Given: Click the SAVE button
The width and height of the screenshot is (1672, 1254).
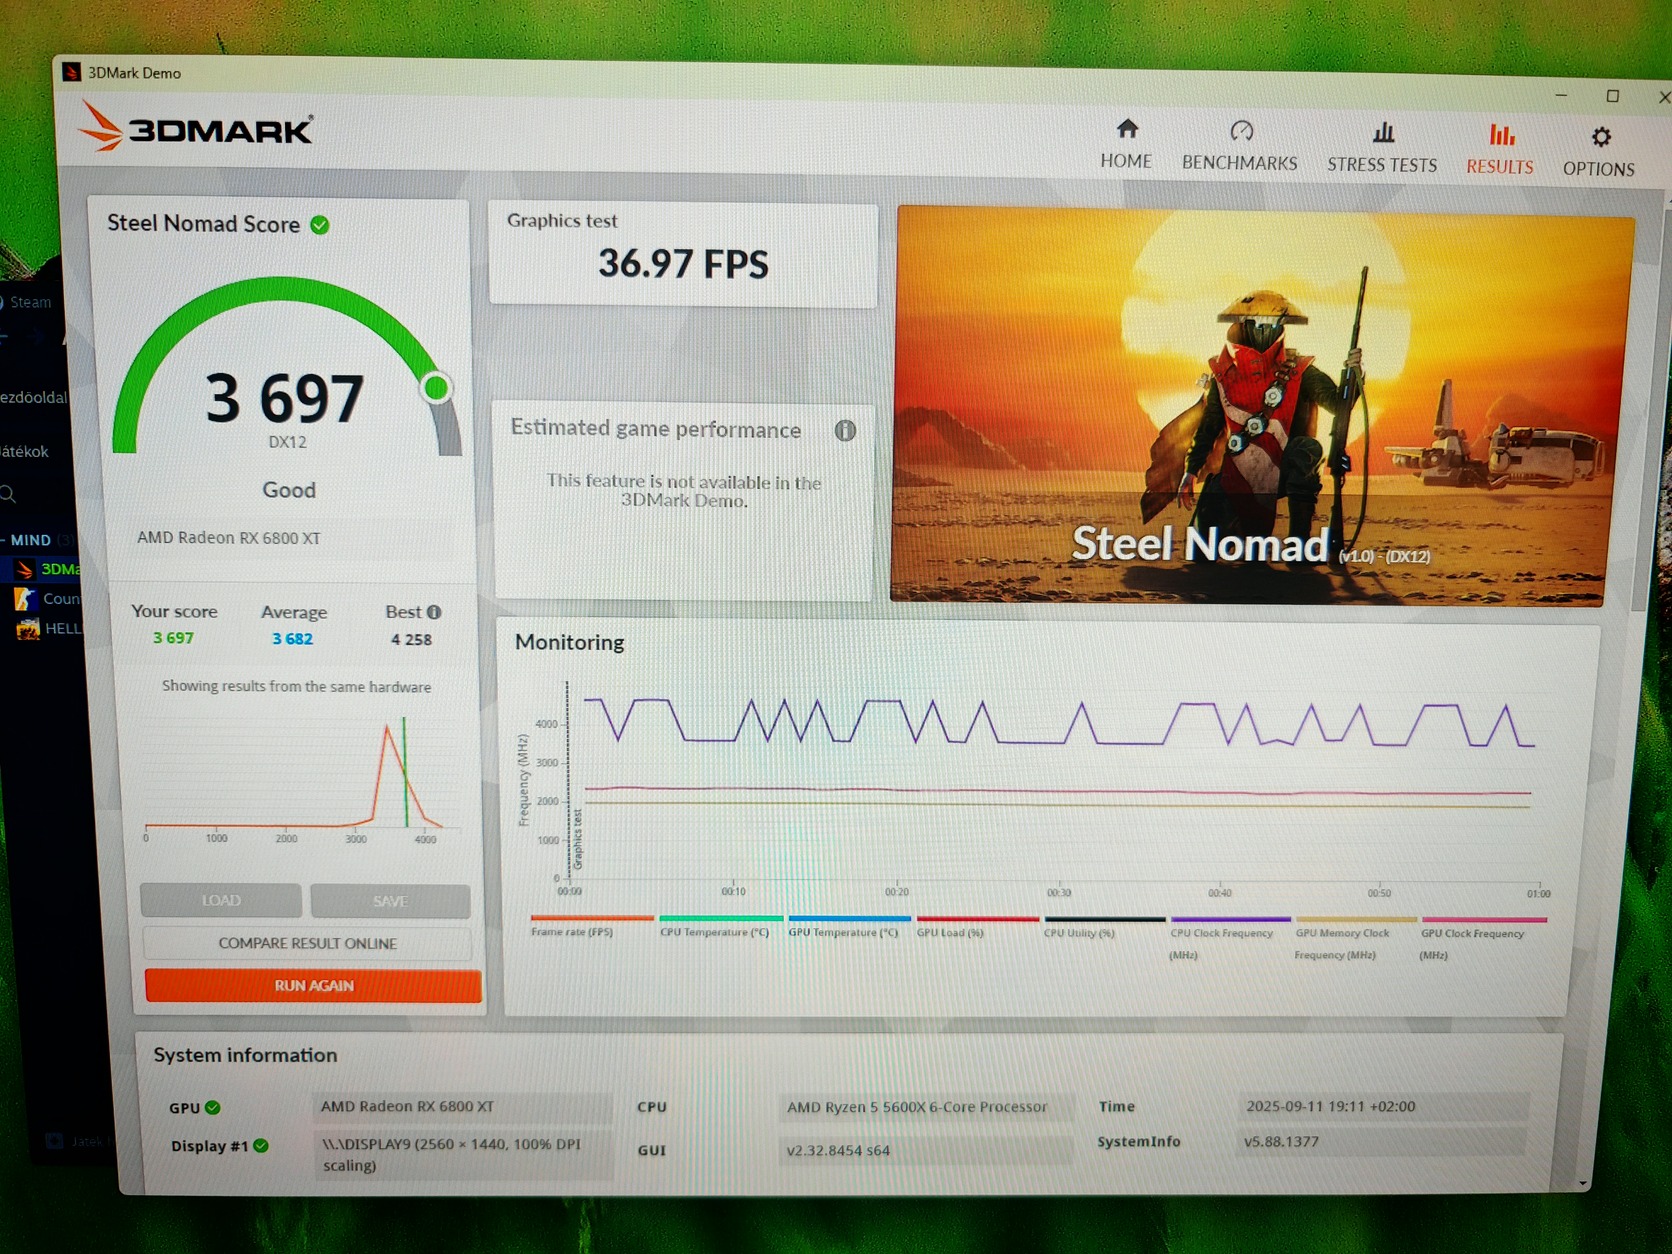Looking at the screenshot, I should 390,901.
